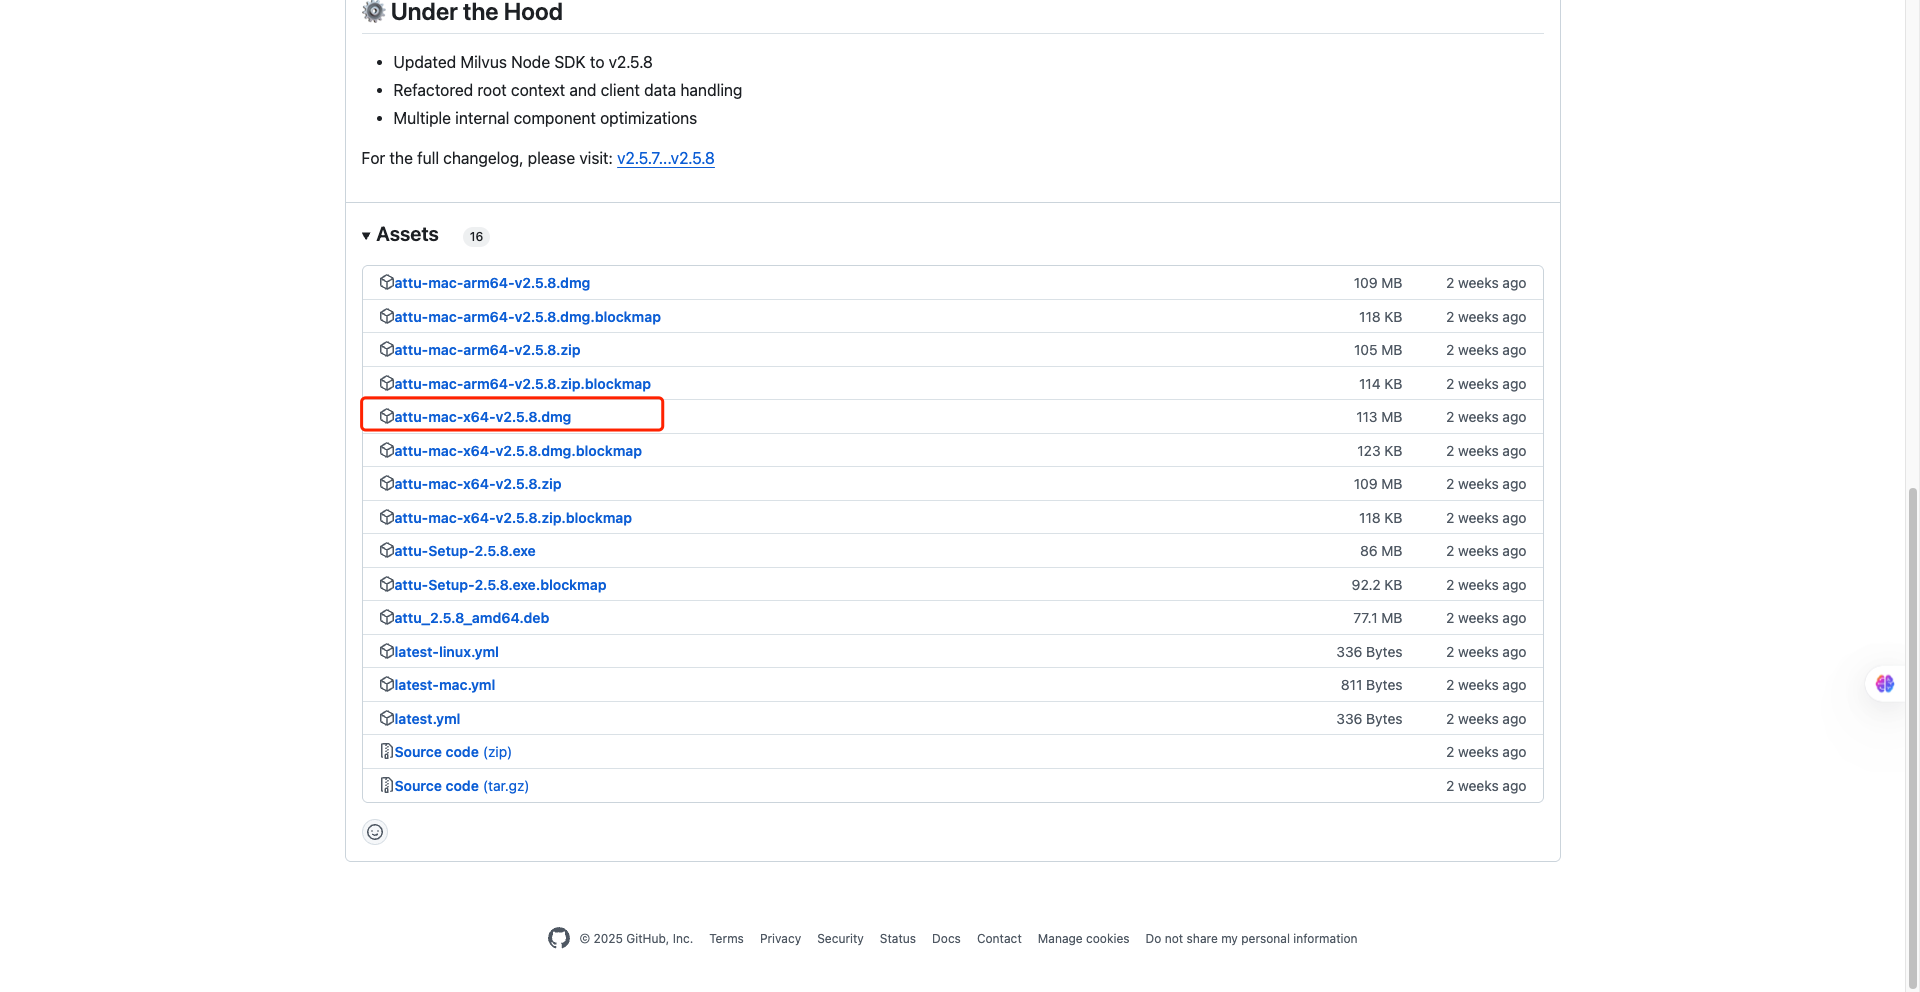The height and width of the screenshot is (992, 1920).
Task: Click the 113 MB size text
Action: pyautogui.click(x=1379, y=417)
